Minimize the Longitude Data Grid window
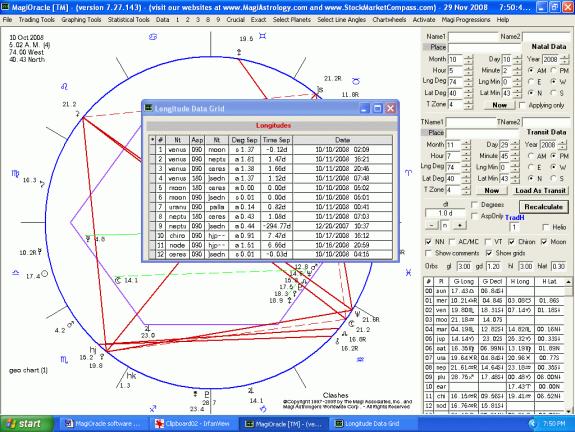 364,109
